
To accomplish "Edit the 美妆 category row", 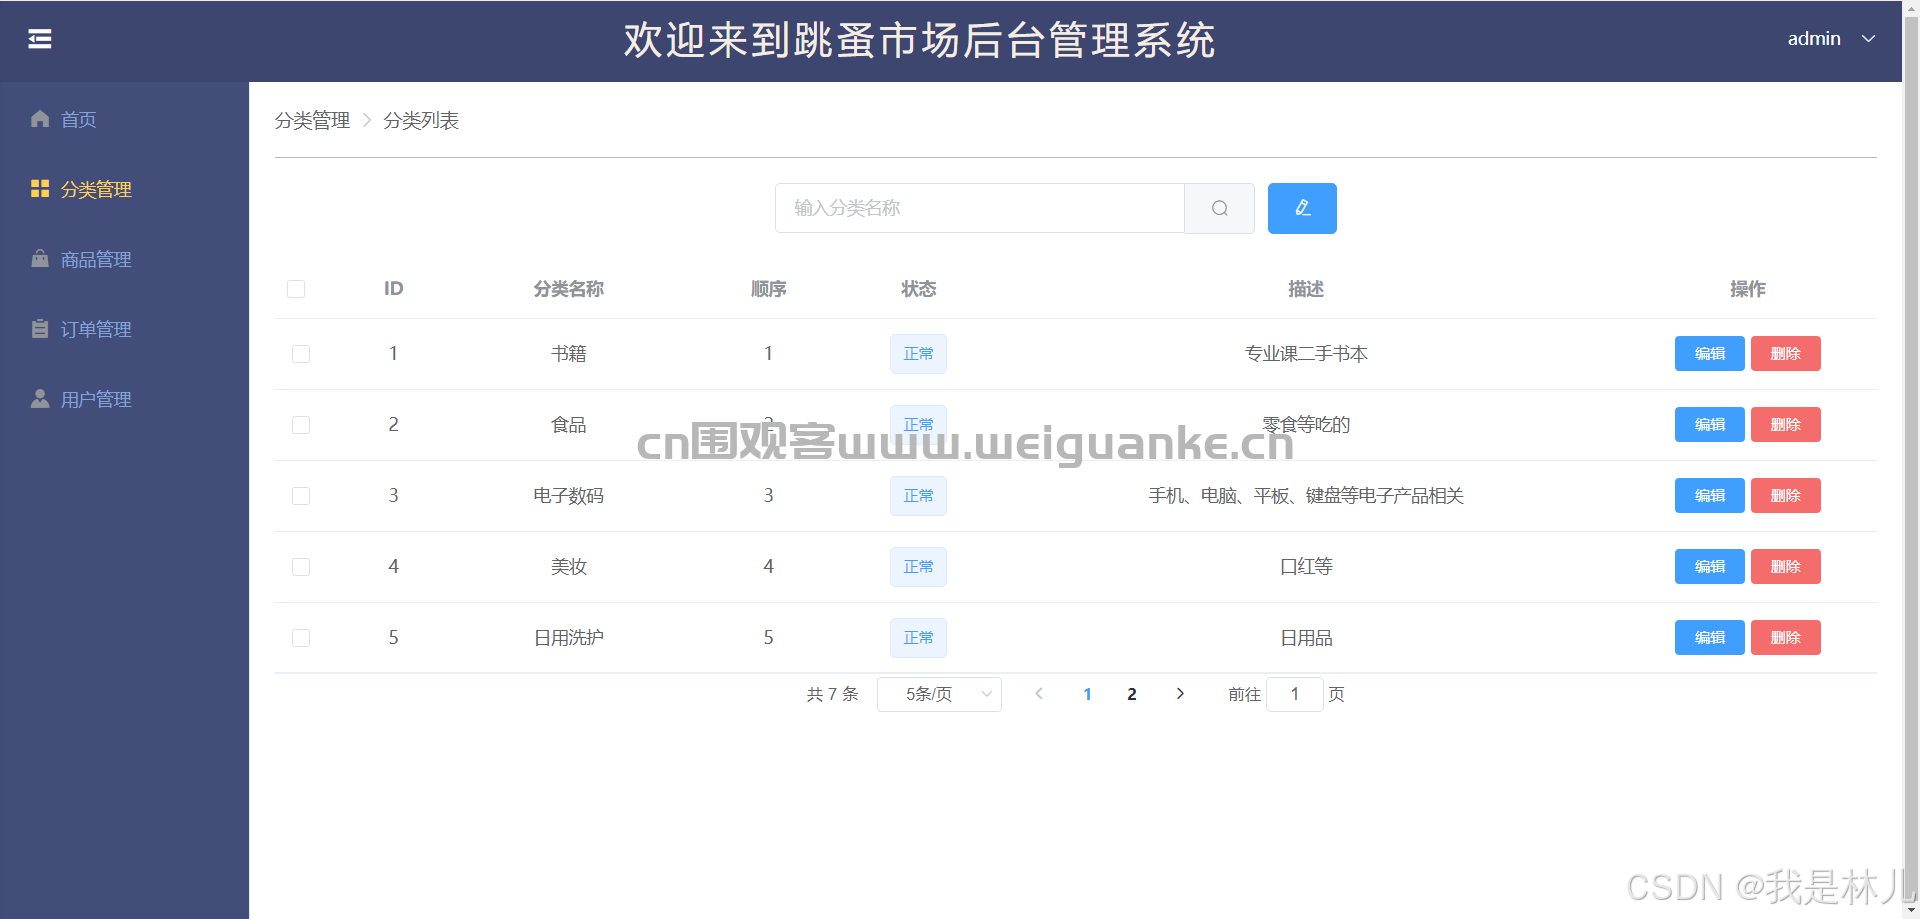I will [1709, 566].
